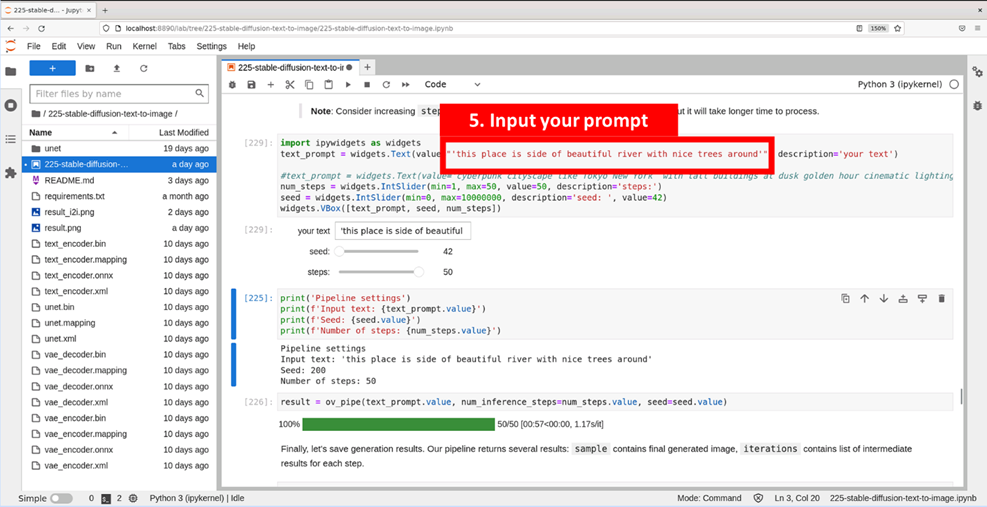
Task: Insert a cell below the active cell
Action: click(x=923, y=299)
